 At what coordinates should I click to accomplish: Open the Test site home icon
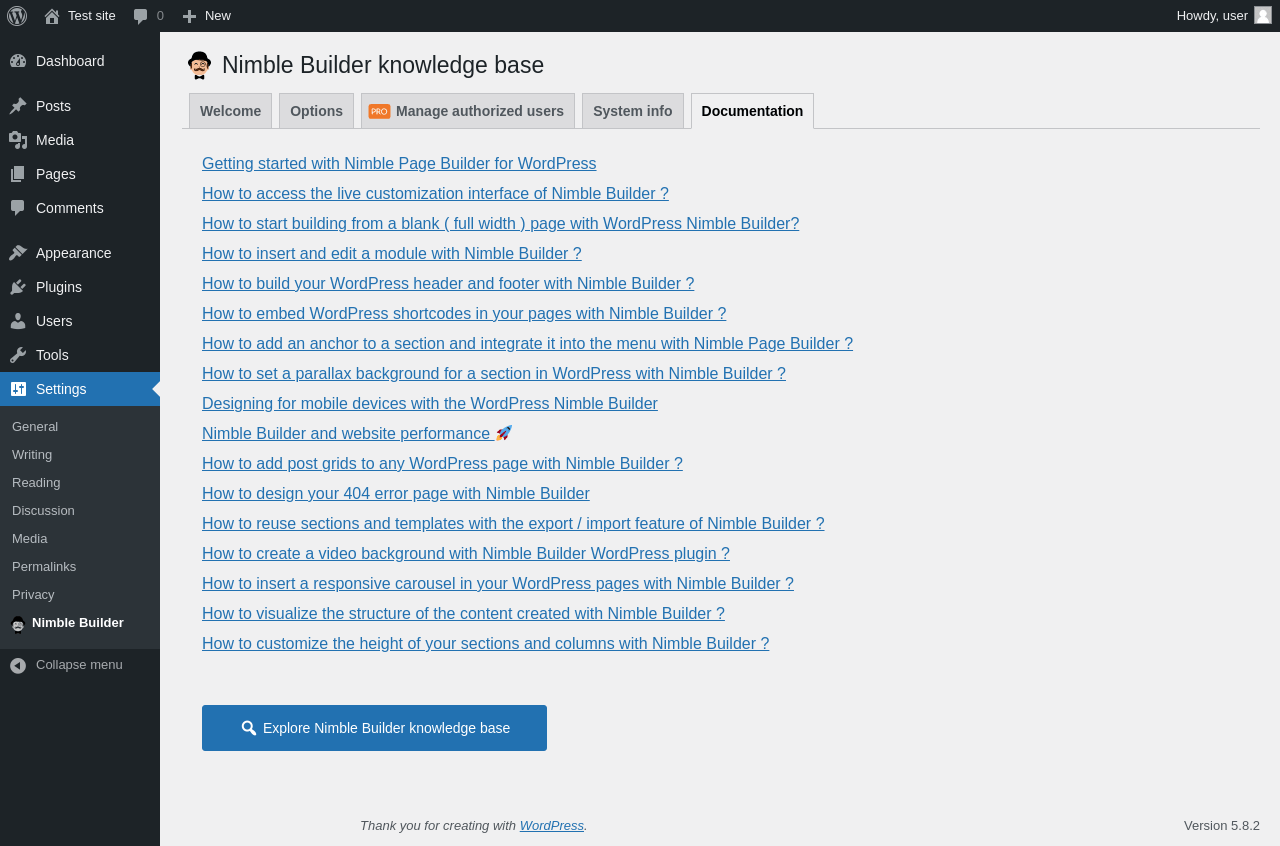point(52,16)
